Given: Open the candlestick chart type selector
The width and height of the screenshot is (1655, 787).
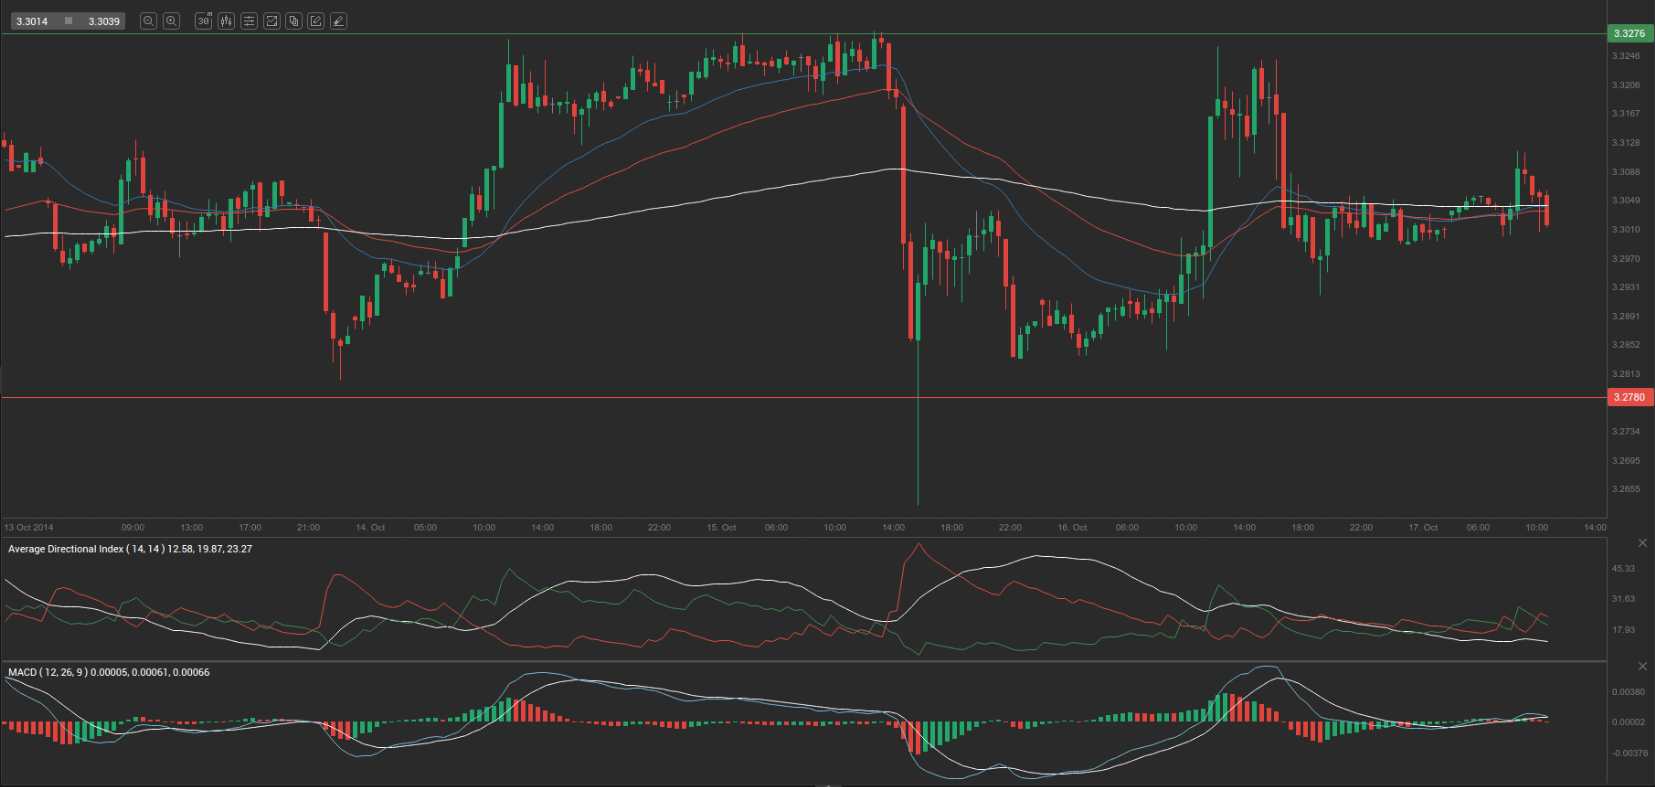Looking at the screenshot, I should pyautogui.click(x=226, y=21).
